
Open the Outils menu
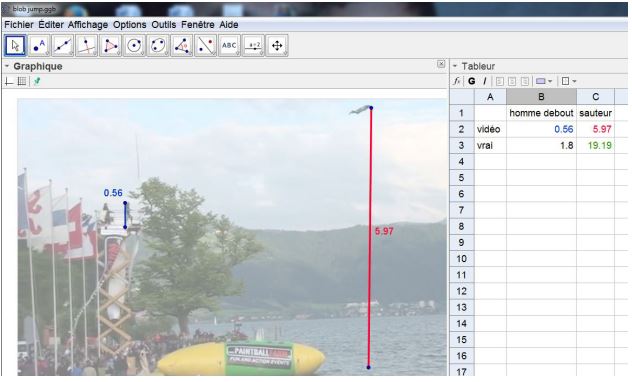pyautogui.click(x=164, y=25)
